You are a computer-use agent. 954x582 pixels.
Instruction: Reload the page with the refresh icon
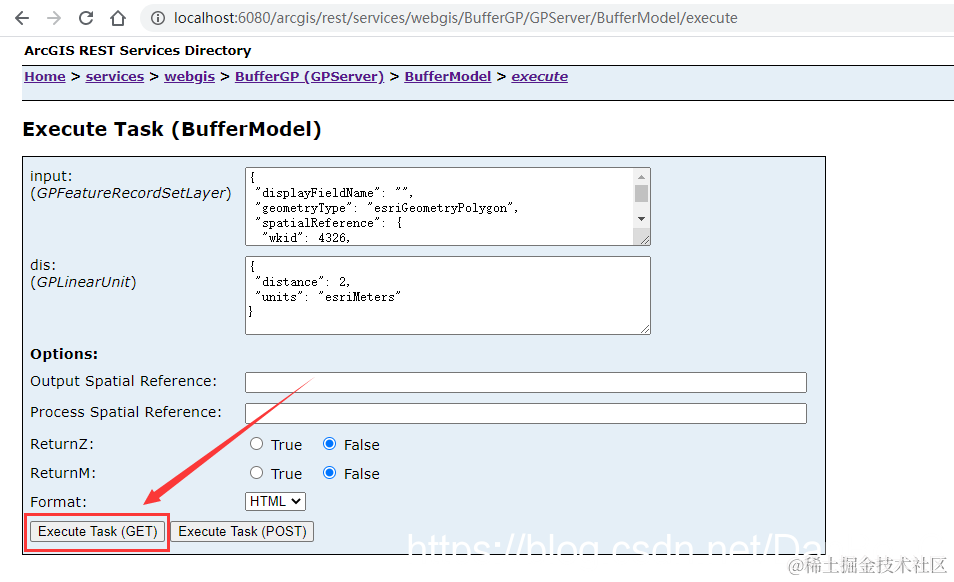coord(86,18)
